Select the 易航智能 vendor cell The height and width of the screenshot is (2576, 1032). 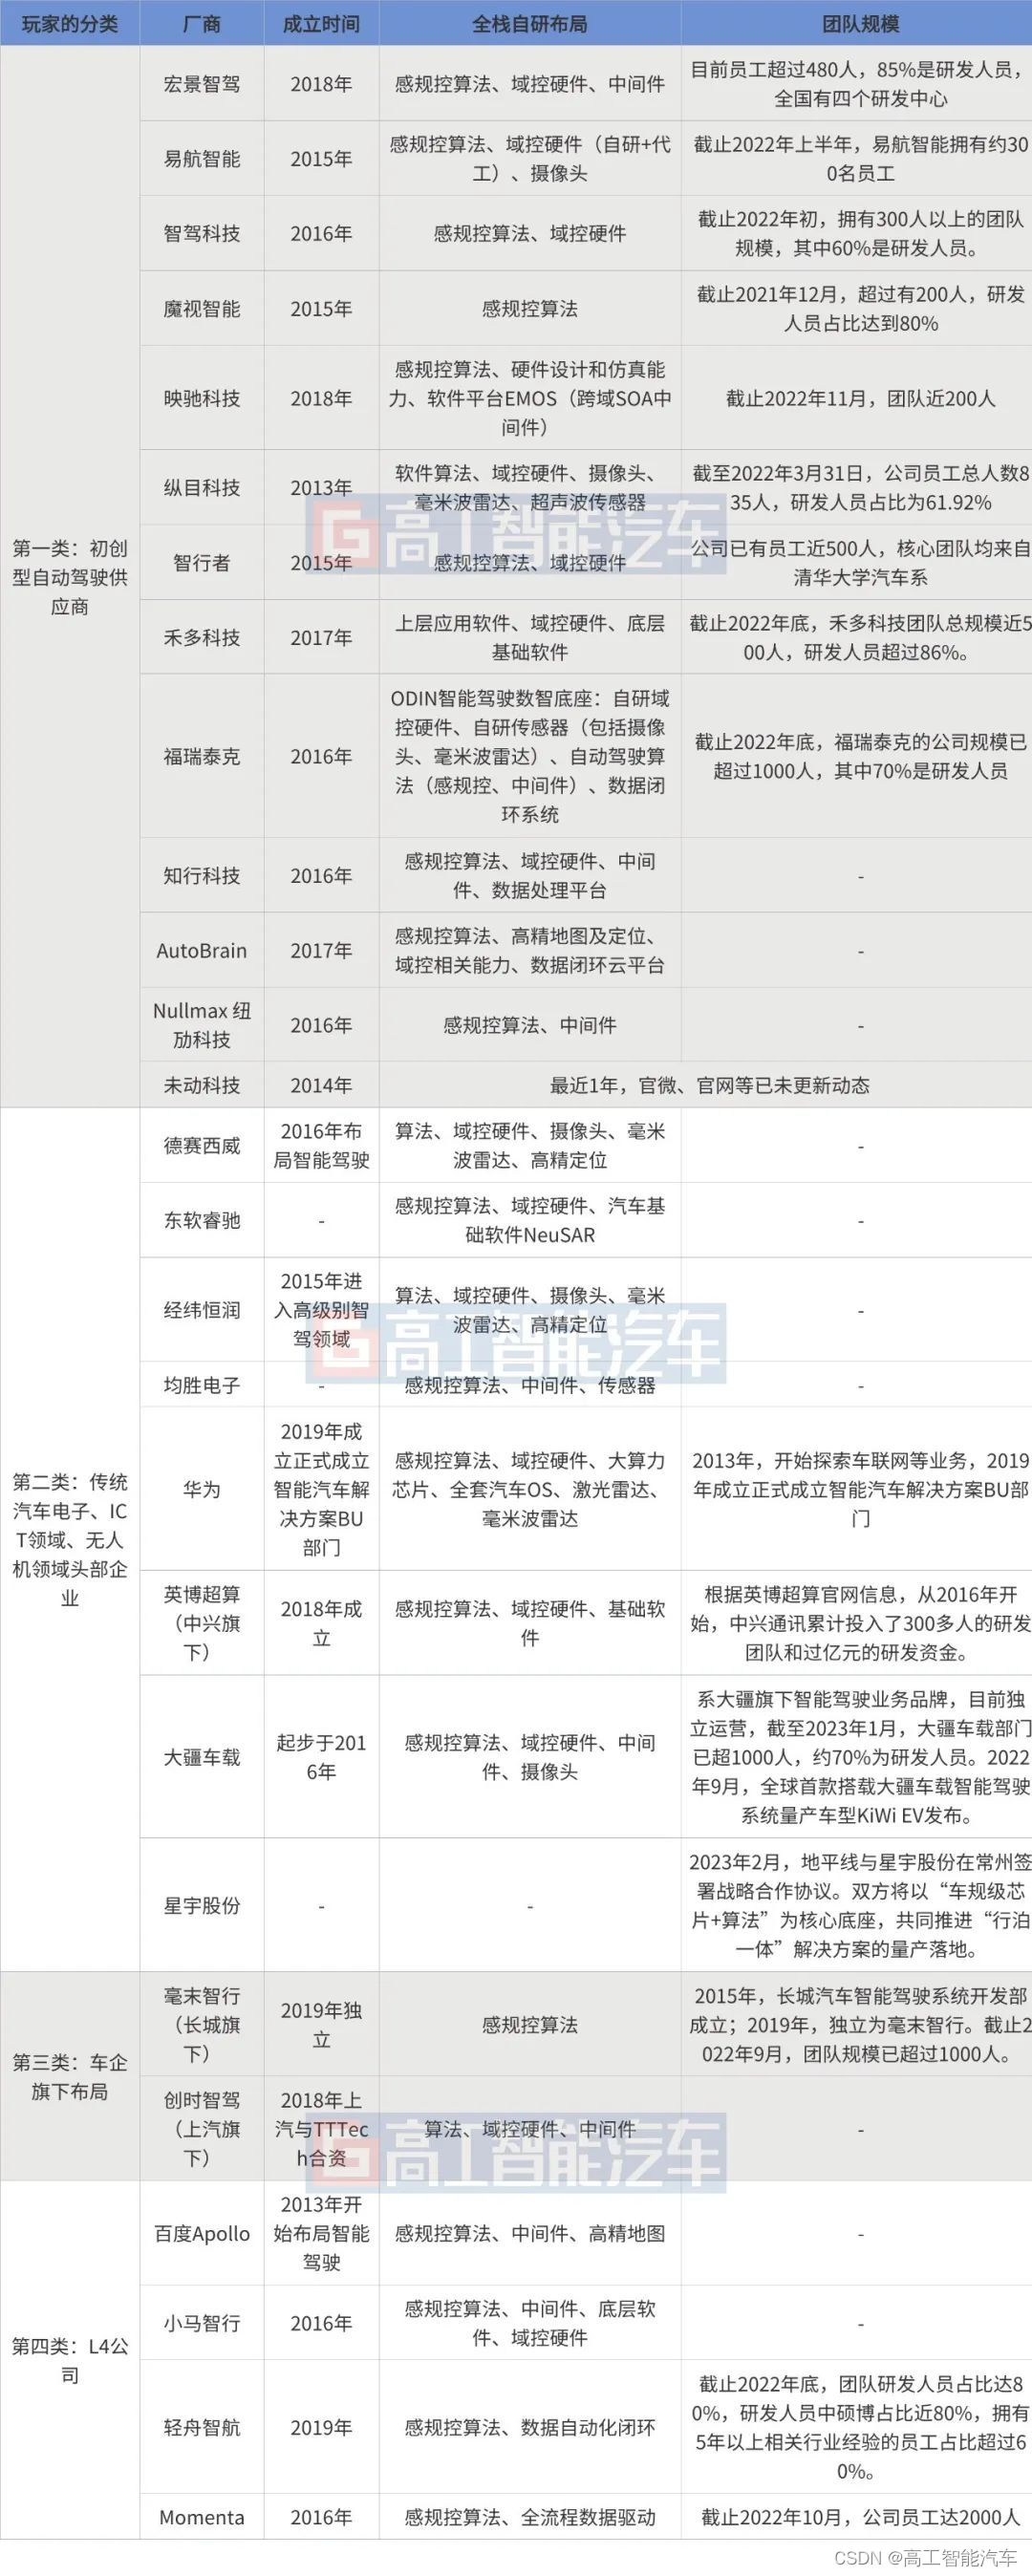point(202,159)
